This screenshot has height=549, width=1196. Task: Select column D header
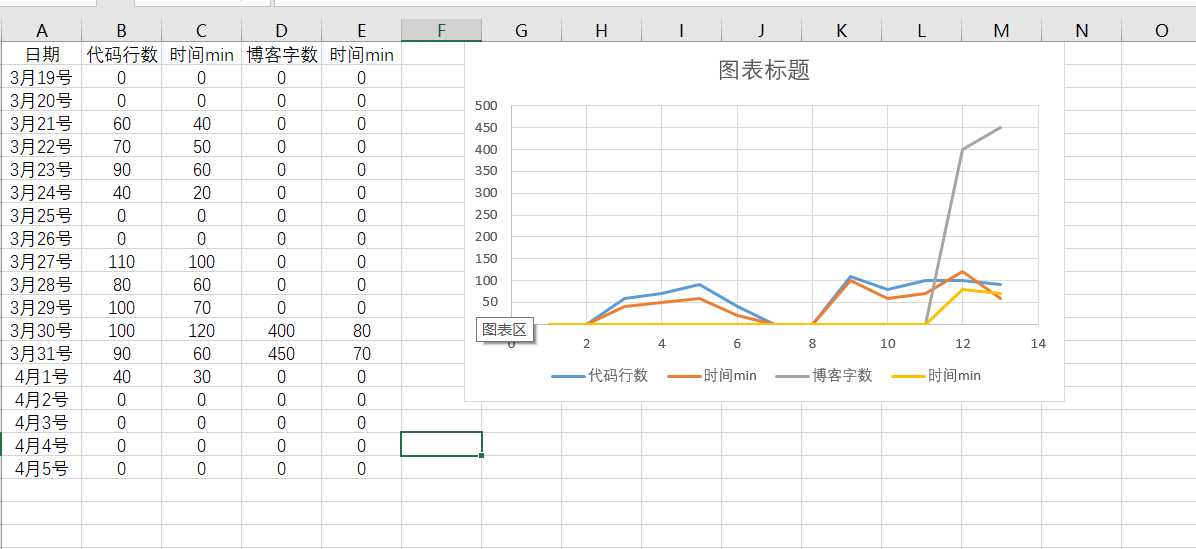click(x=281, y=30)
